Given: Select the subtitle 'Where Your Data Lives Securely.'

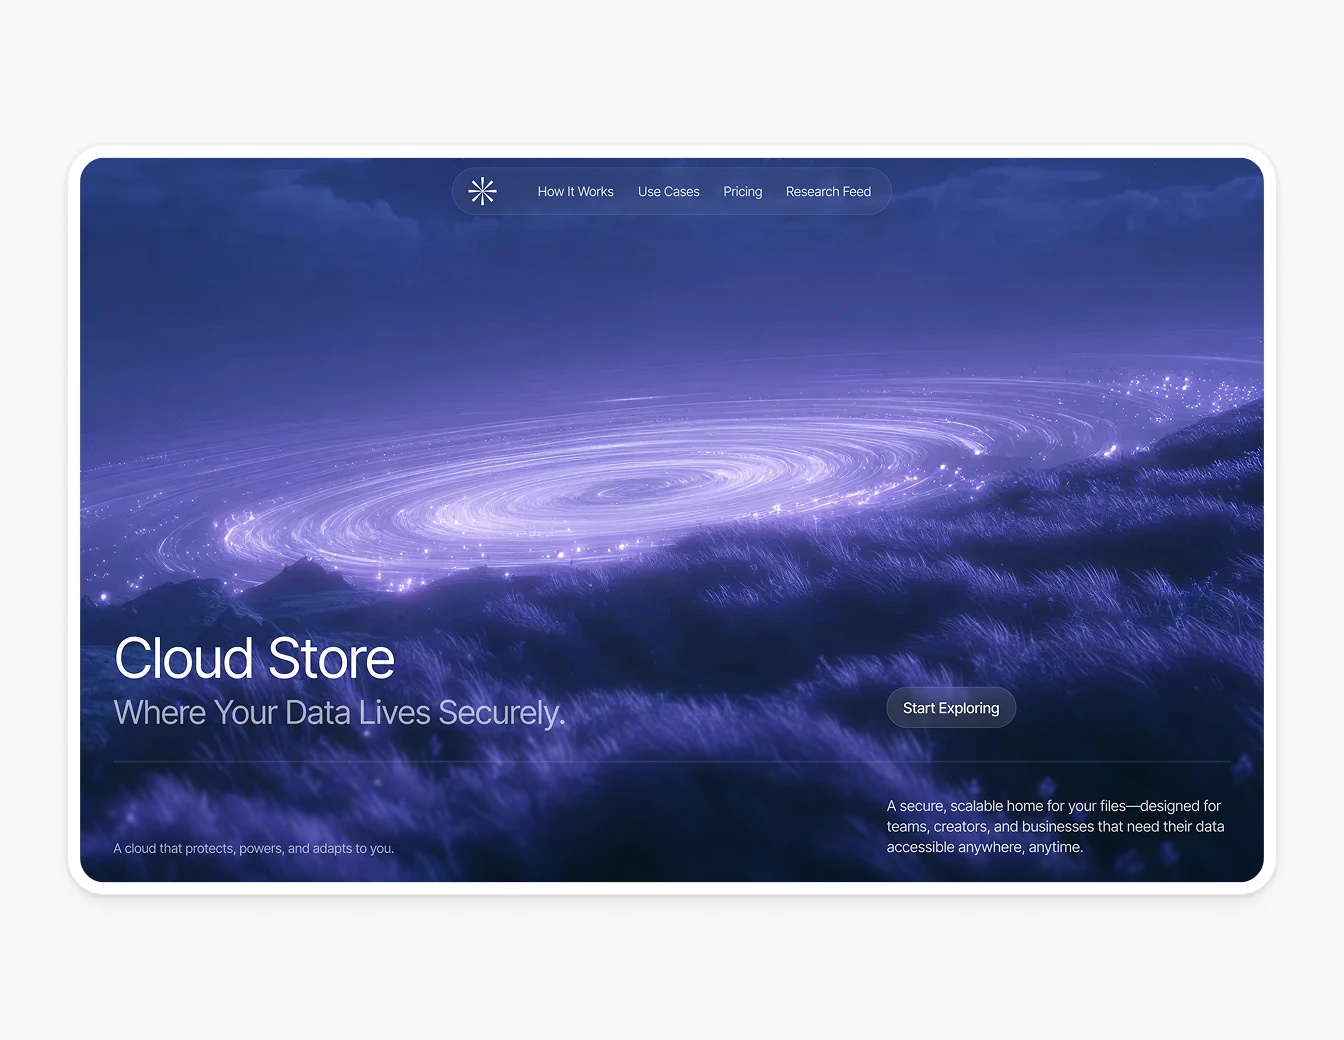Looking at the screenshot, I should pos(340,712).
